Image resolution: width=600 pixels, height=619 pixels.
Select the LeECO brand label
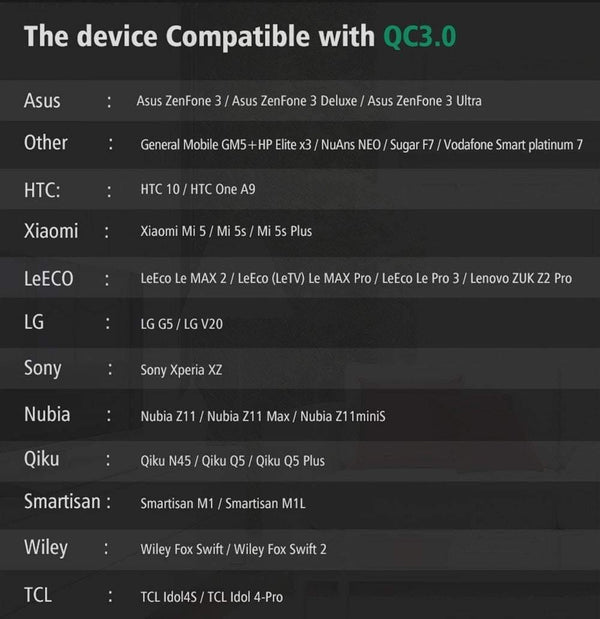tap(49, 277)
